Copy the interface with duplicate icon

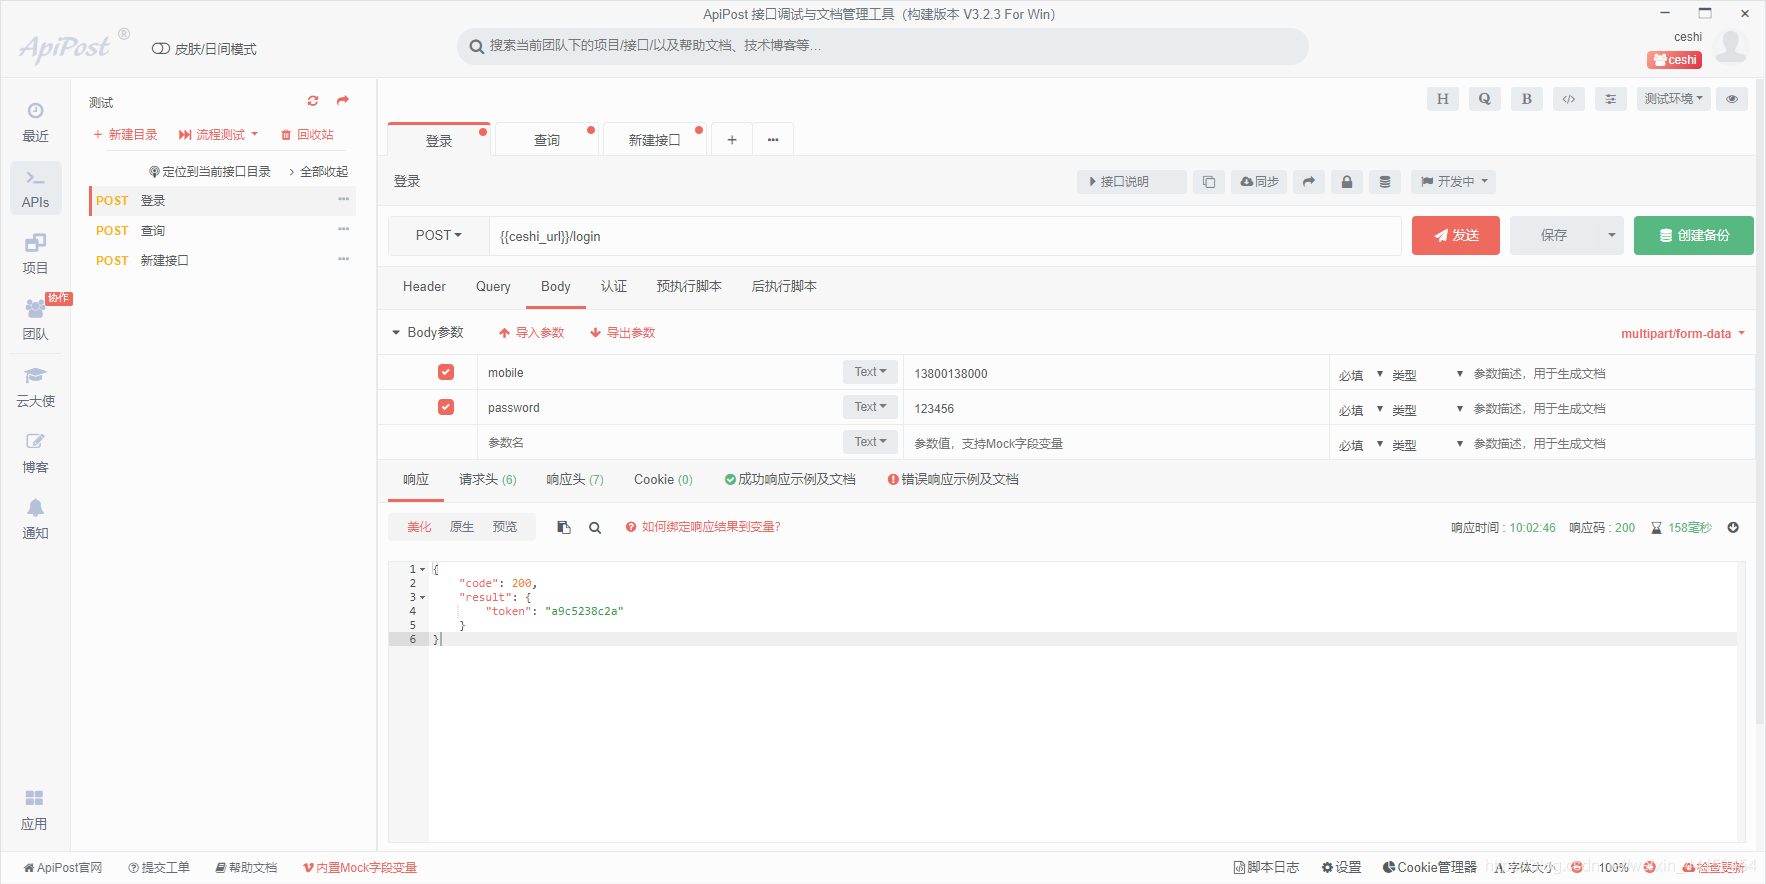tap(1209, 182)
